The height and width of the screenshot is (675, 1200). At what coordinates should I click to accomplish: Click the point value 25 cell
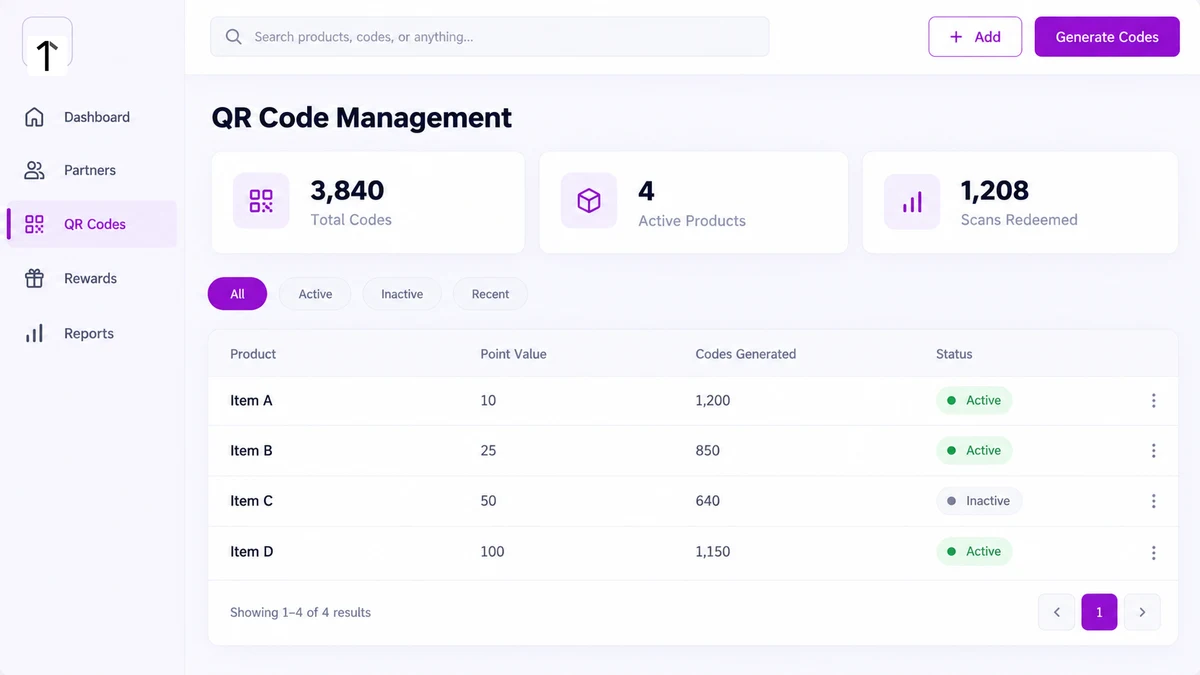pos(488,451)
